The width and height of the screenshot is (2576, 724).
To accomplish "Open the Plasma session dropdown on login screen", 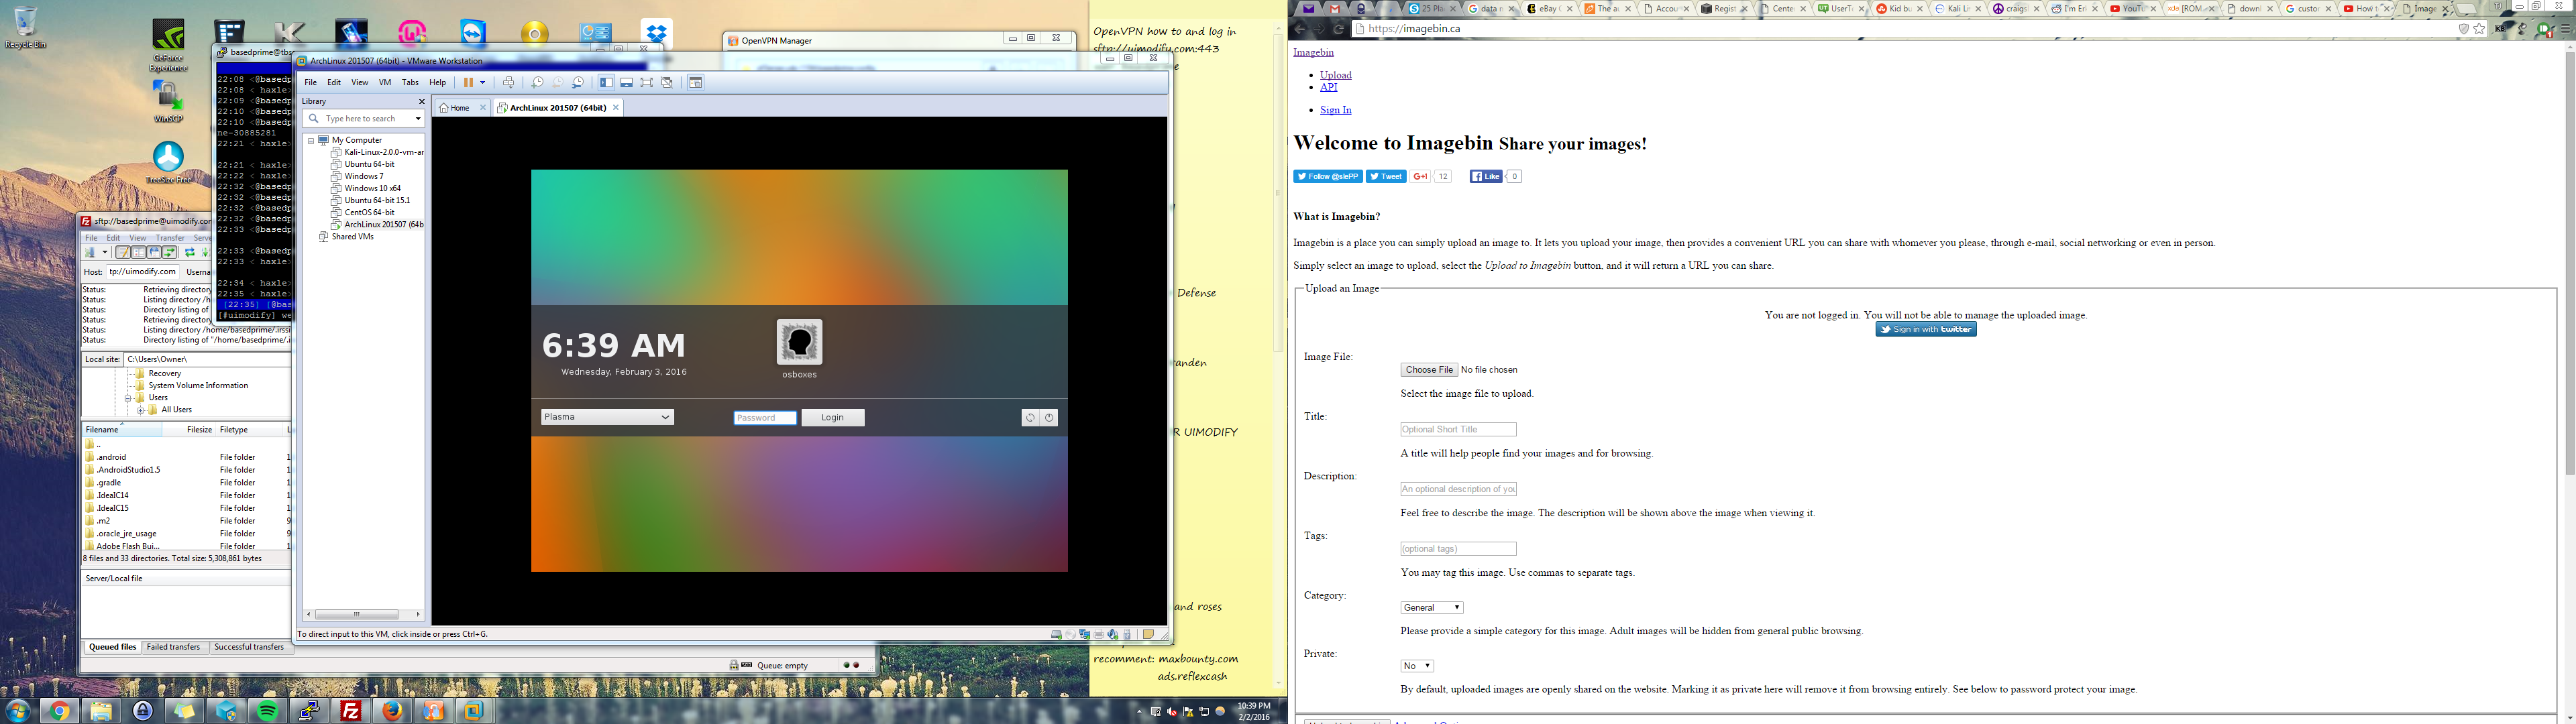I will pyautogui.click(x=607, y=417).
